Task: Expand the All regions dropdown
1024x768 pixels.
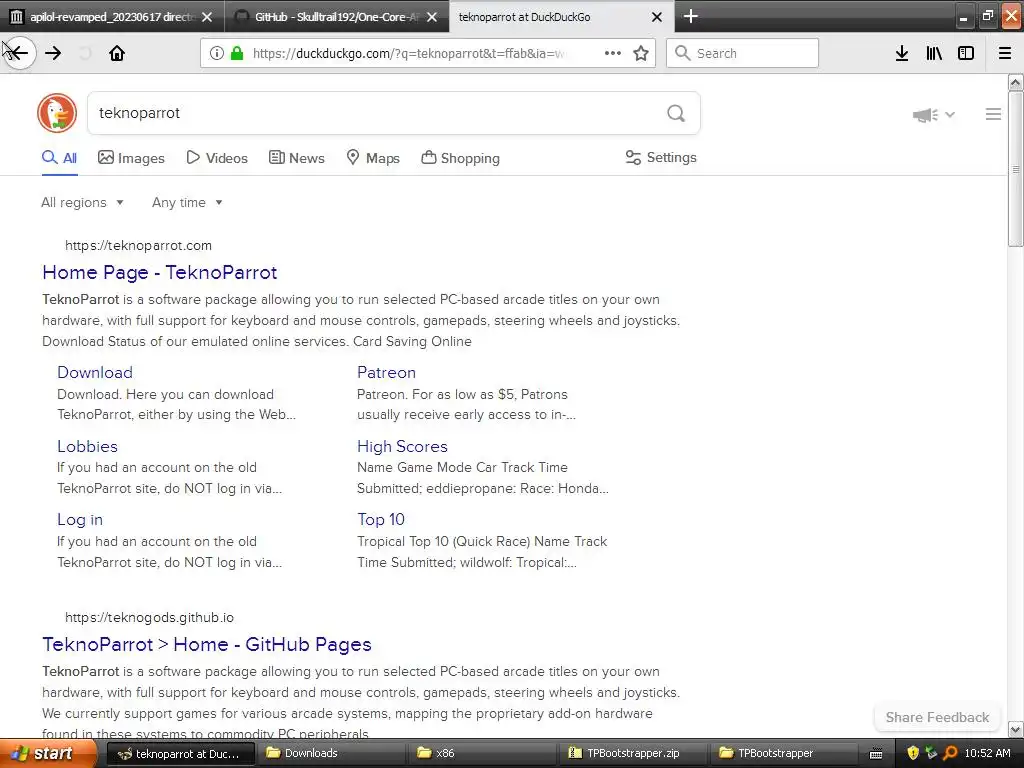Action: tap(82, 202)
